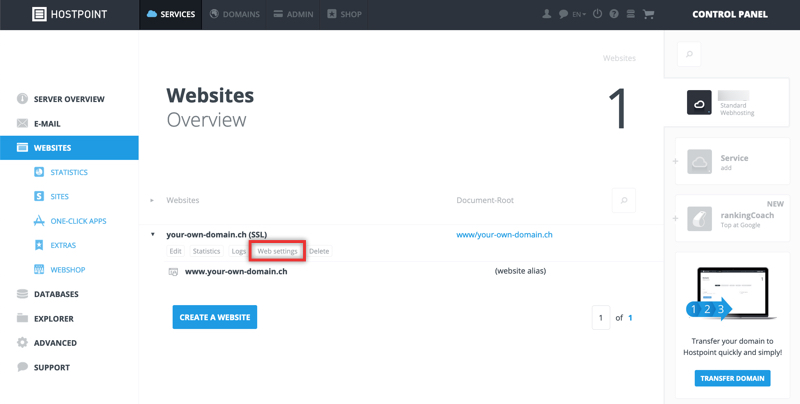
Task: Open the EN language dropdown
Action: coord(579,14)
